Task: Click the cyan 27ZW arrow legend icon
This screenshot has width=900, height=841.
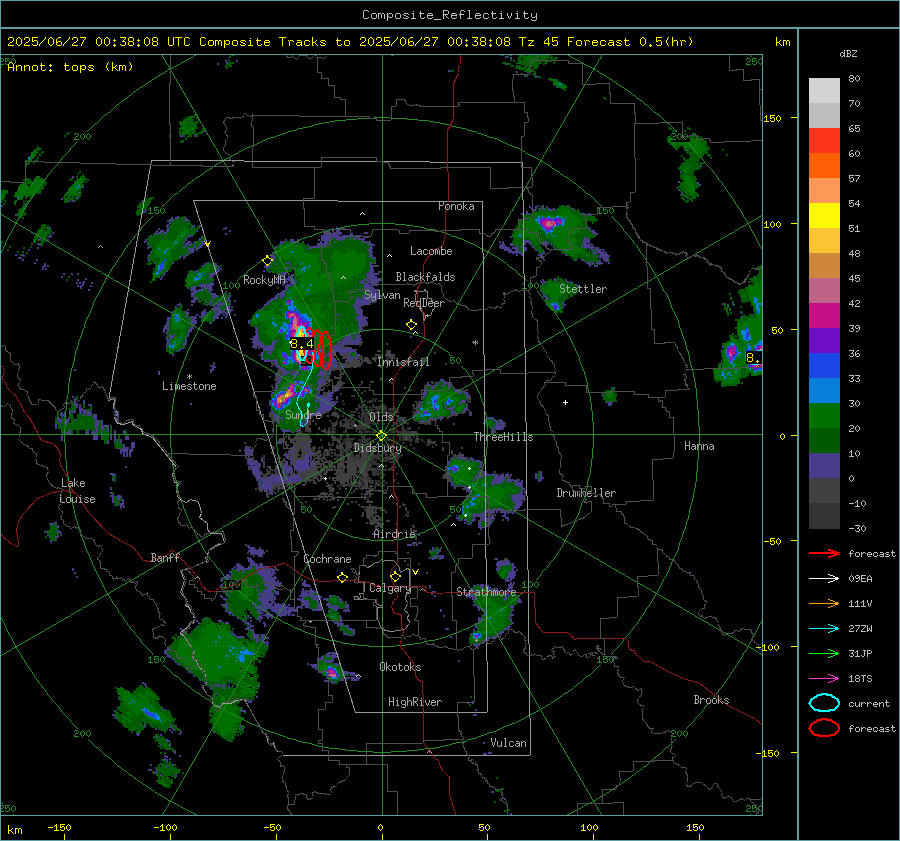Action: 824,629
